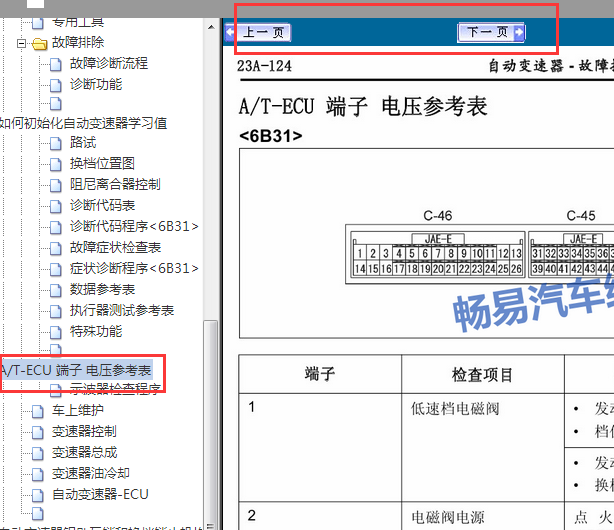This screenshot has height=530, width=614.
Task: Open the 诊断代码表 tree item
Action: pos(102,205)
